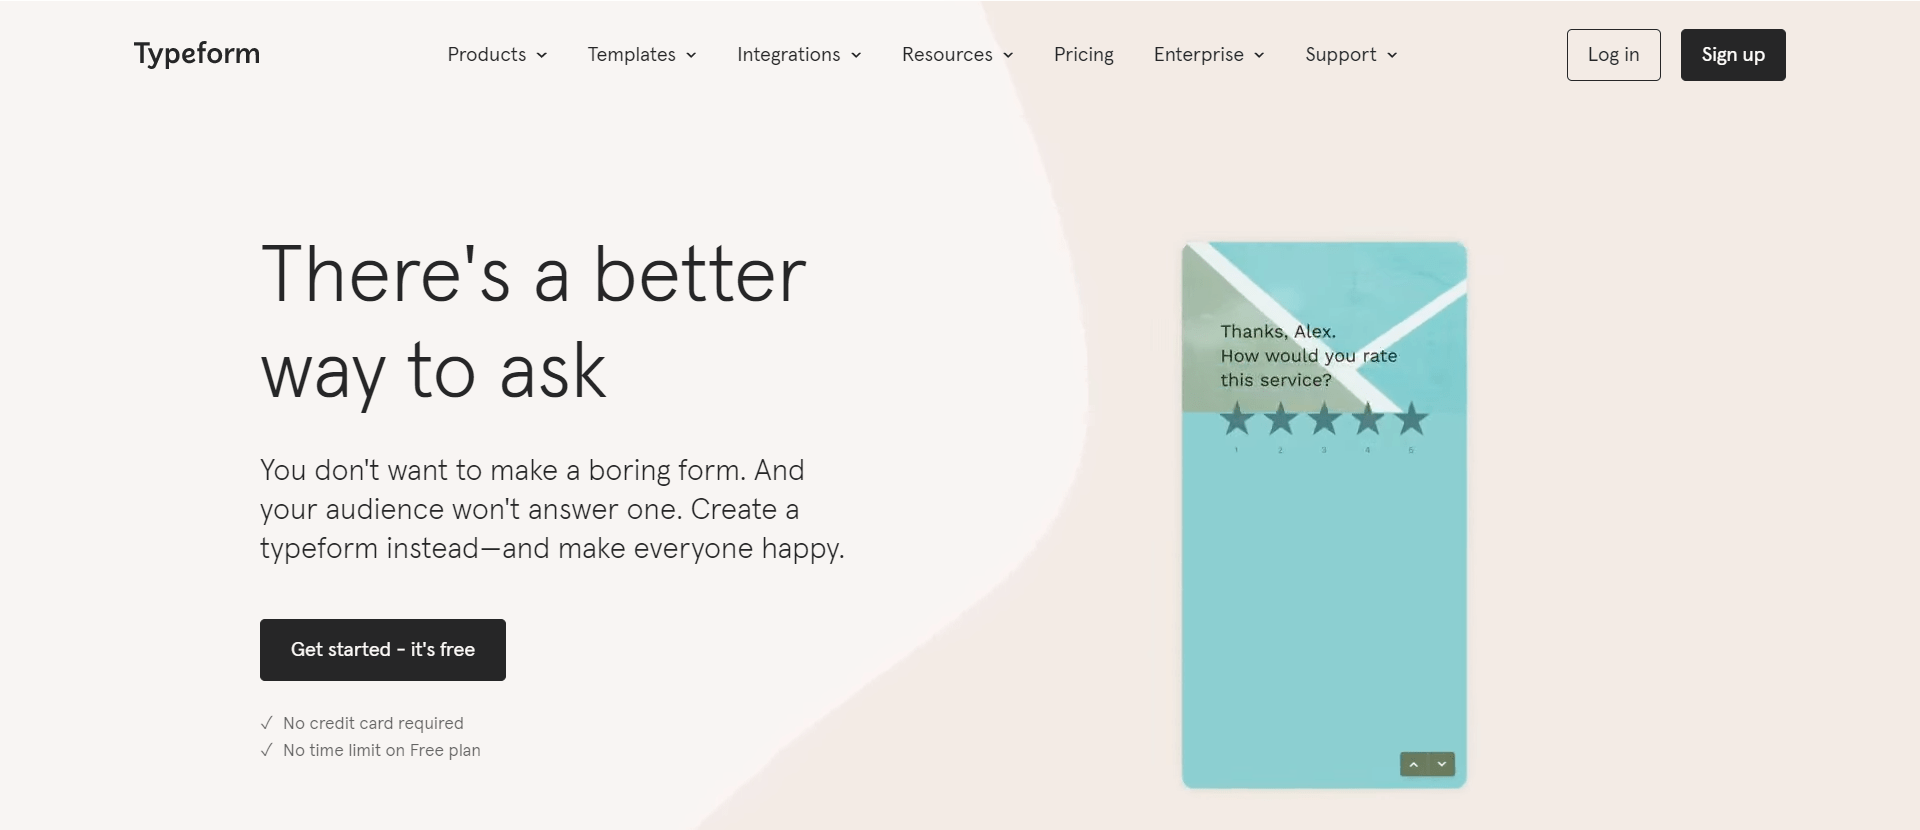
Task: Click "Get started - it's free"
Action: (382, 649)
